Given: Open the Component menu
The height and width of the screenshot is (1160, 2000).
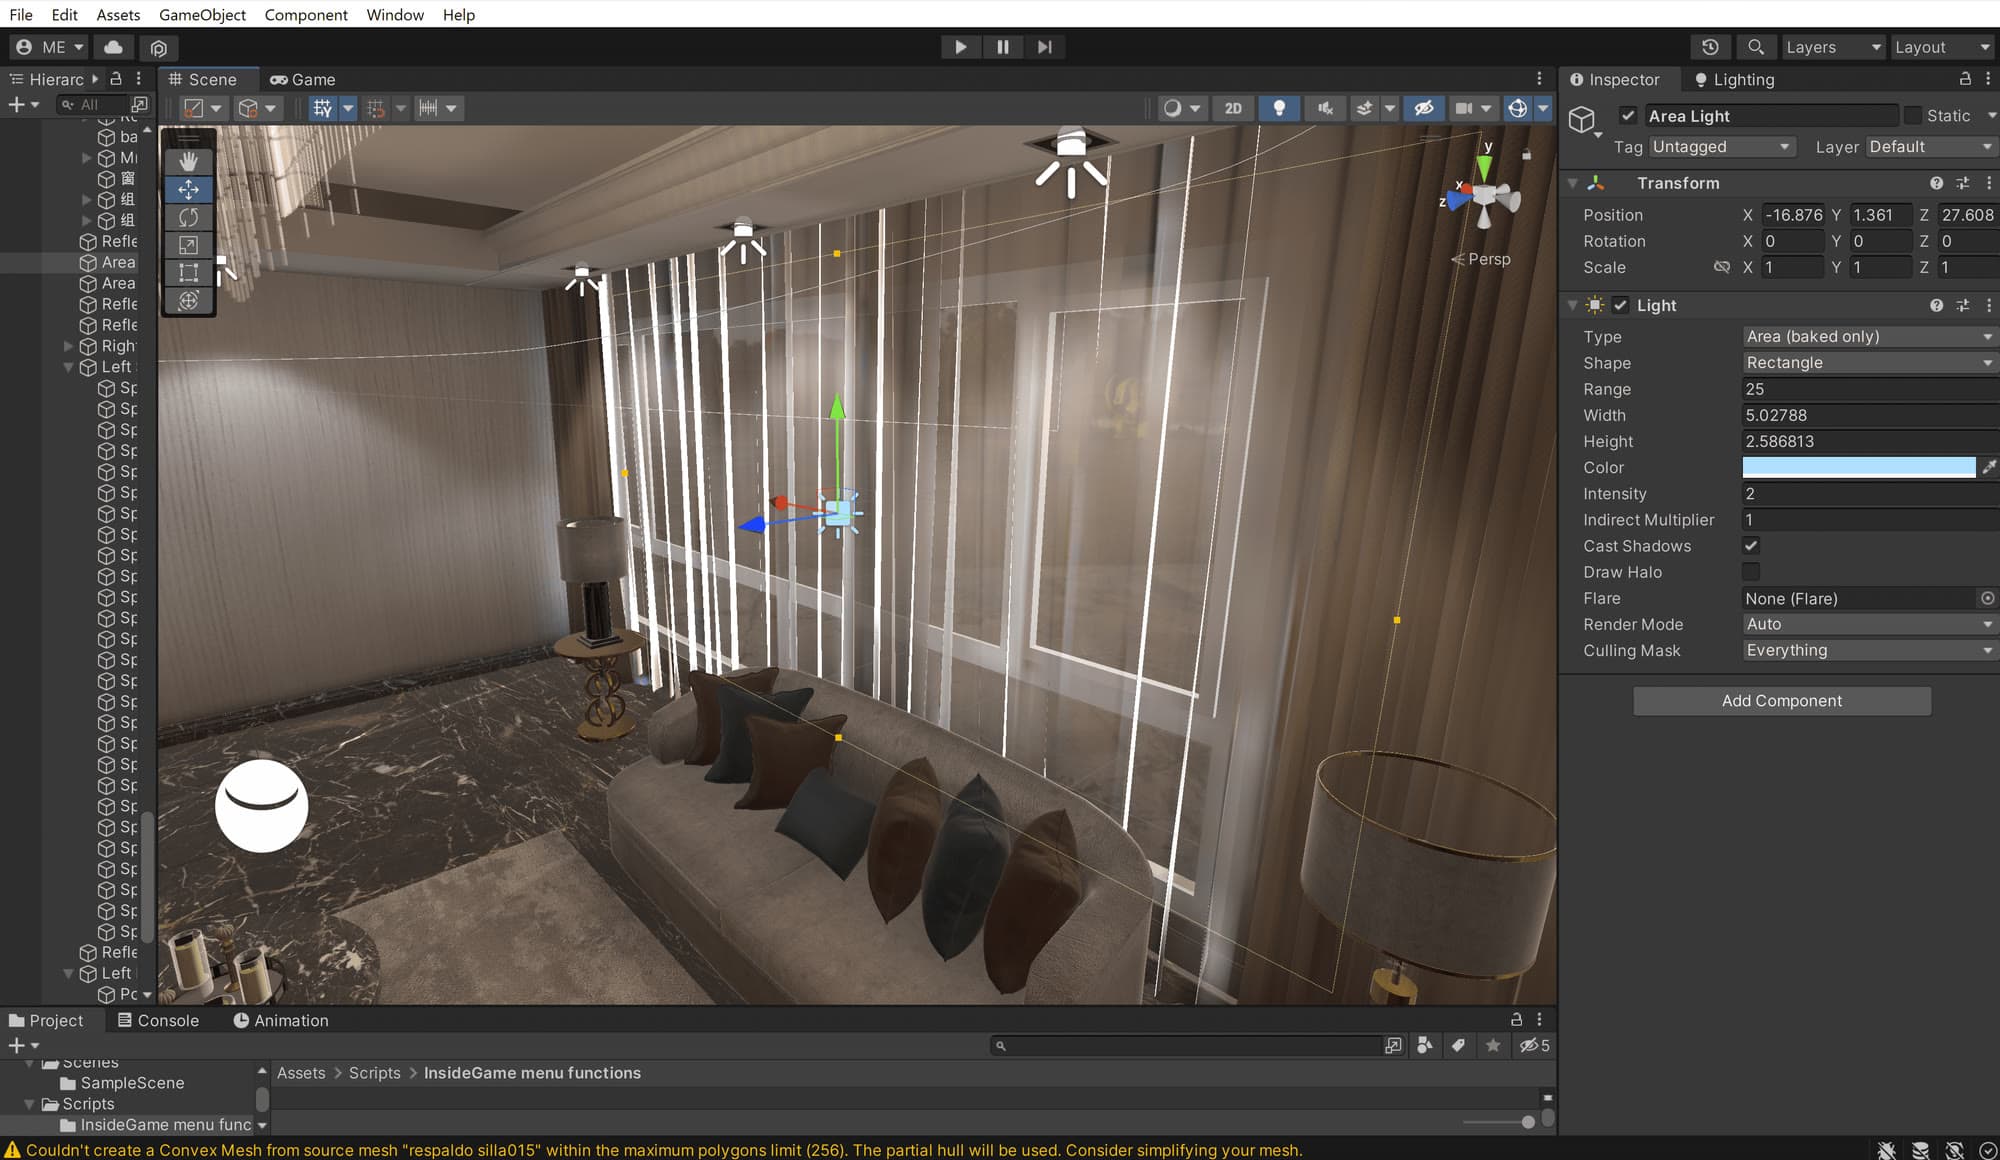Looking at the screenshot, I should click(306, 14).
